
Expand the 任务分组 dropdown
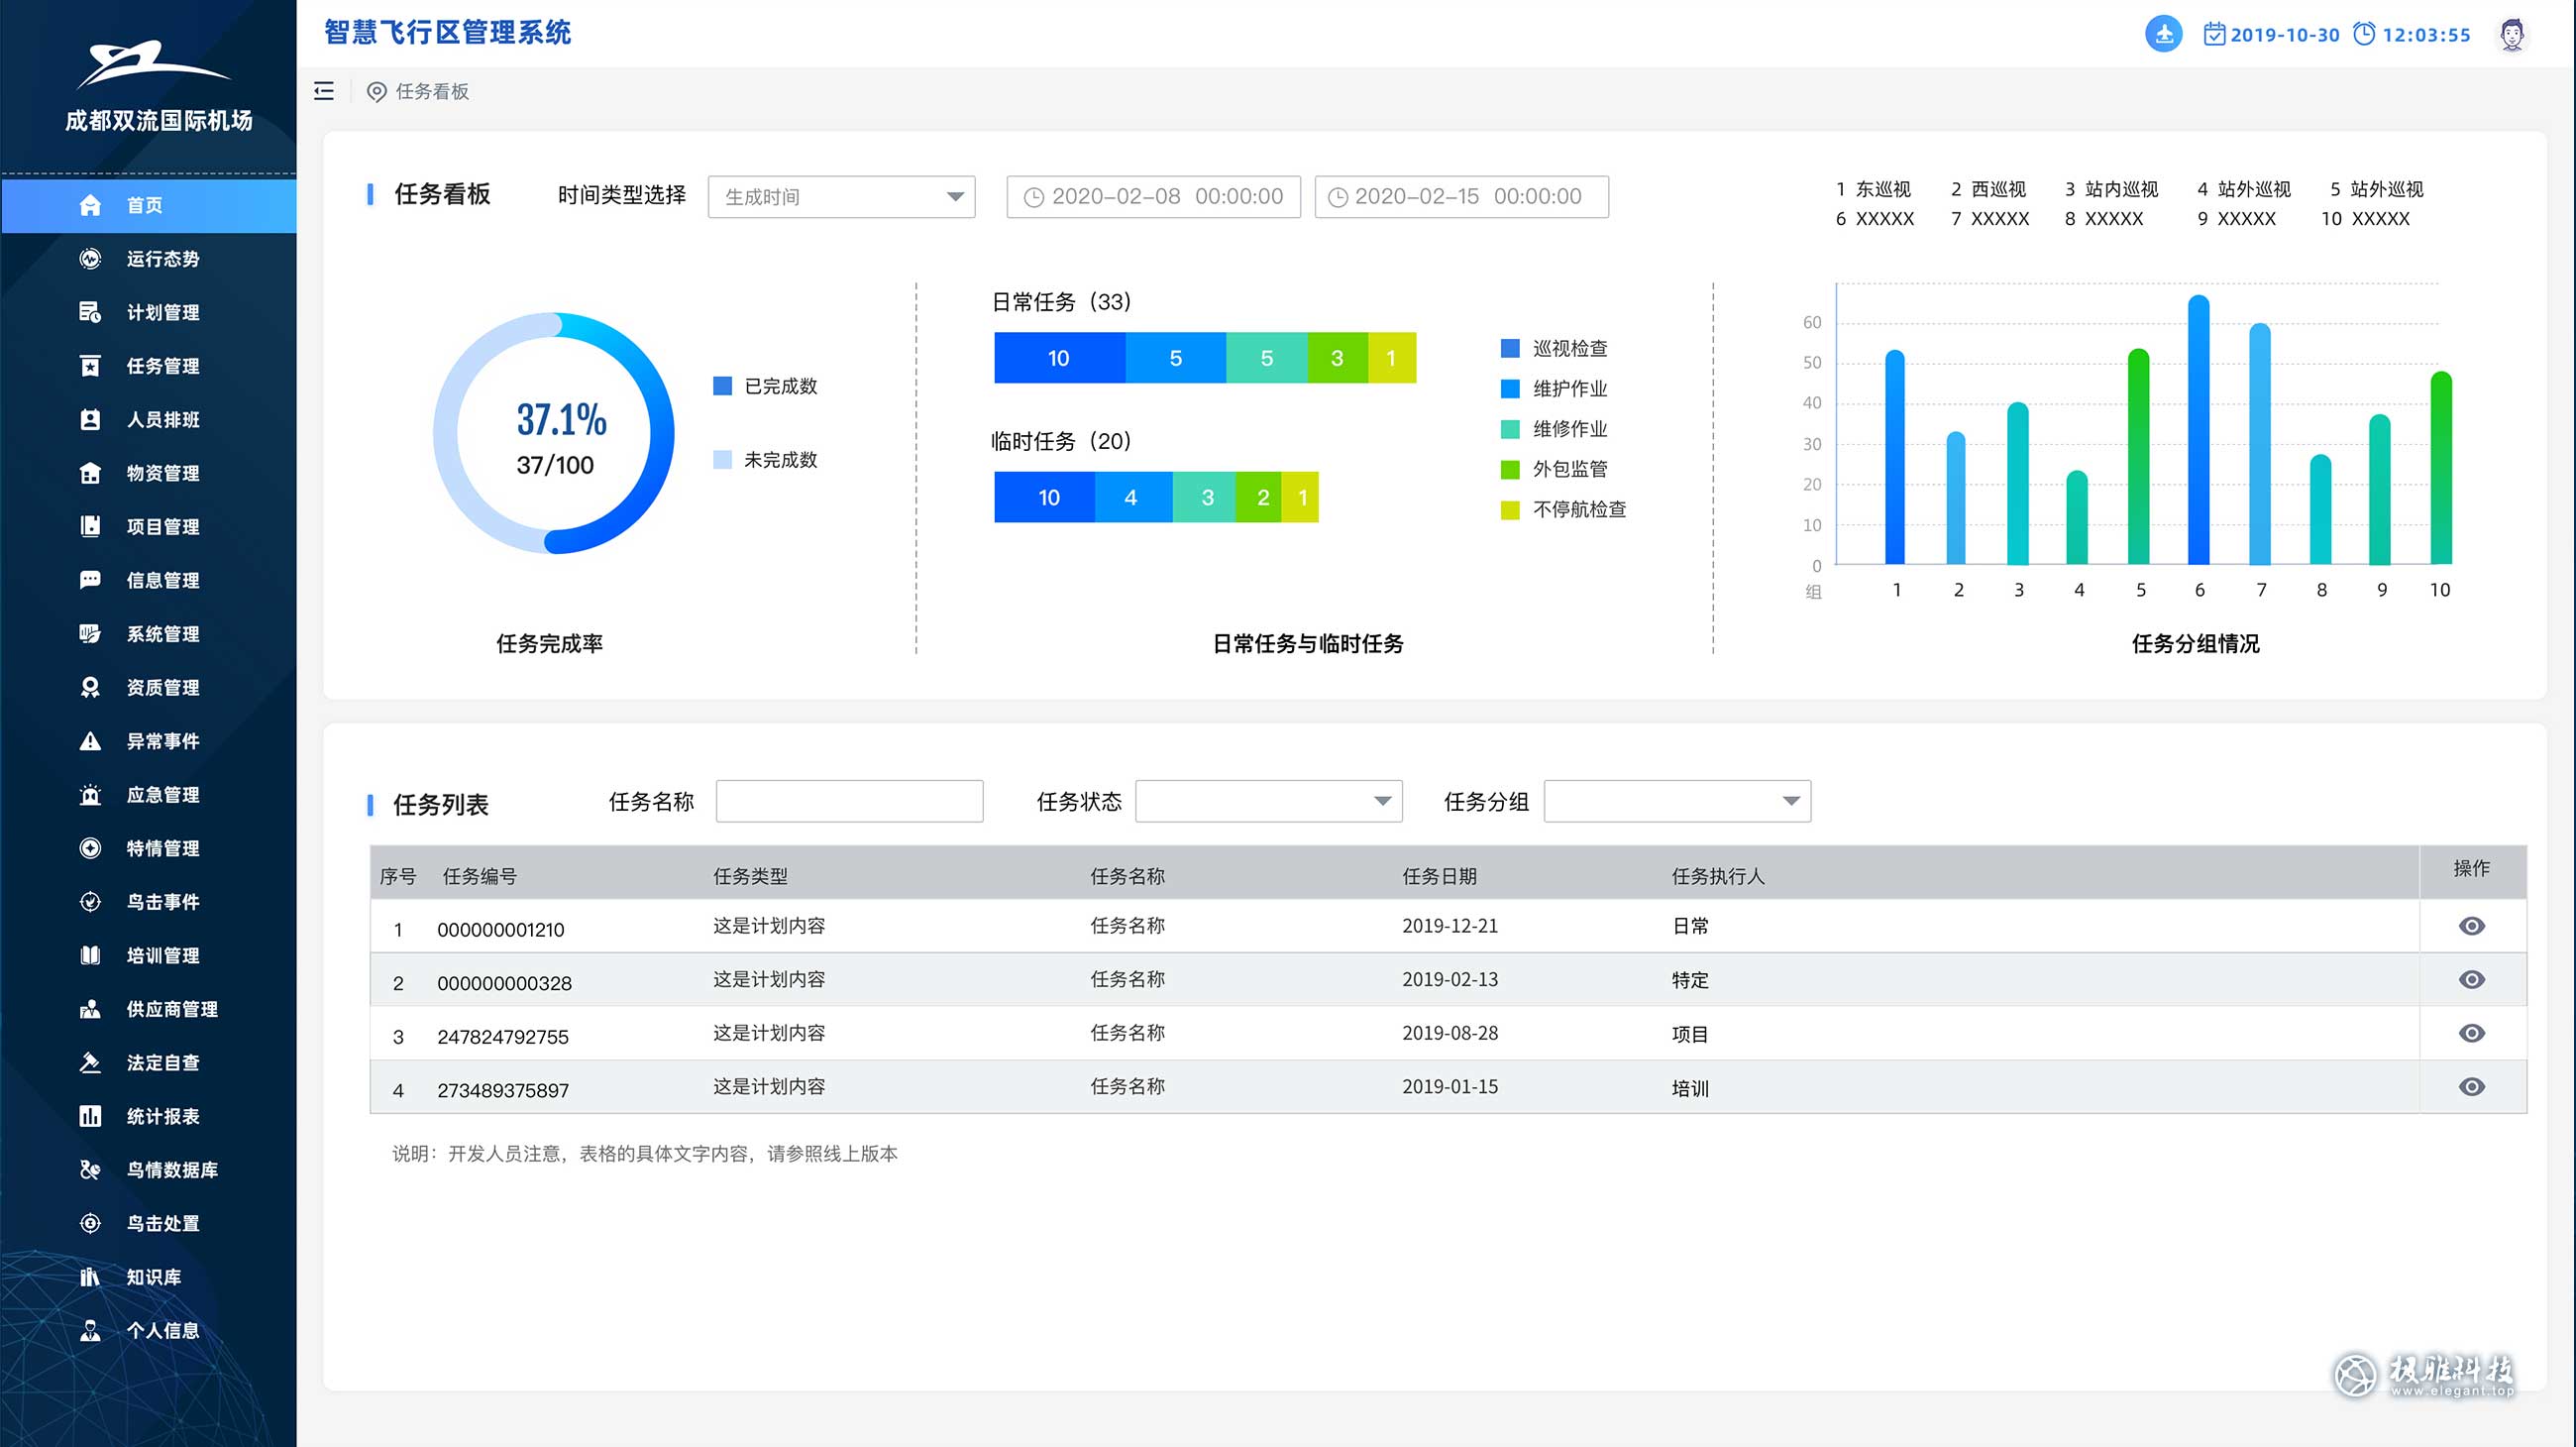[1676, 801]
